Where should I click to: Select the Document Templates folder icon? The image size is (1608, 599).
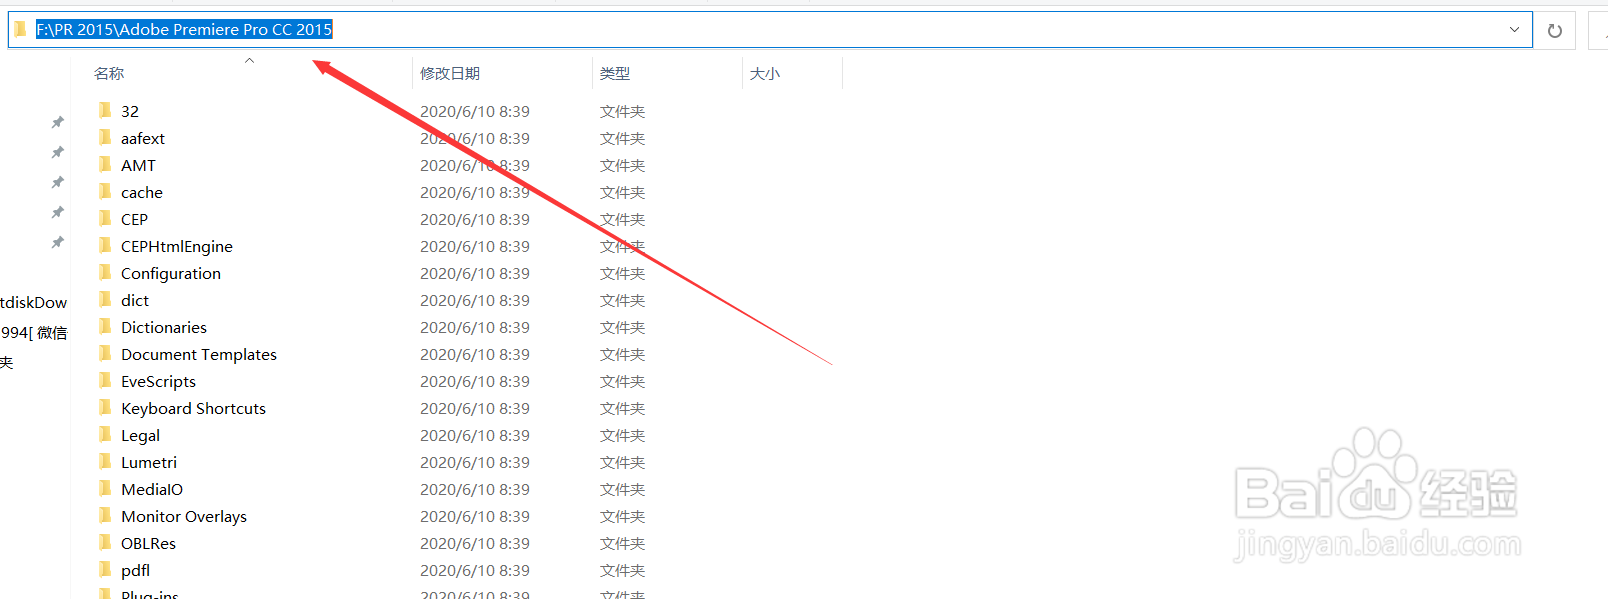point(105,353)
